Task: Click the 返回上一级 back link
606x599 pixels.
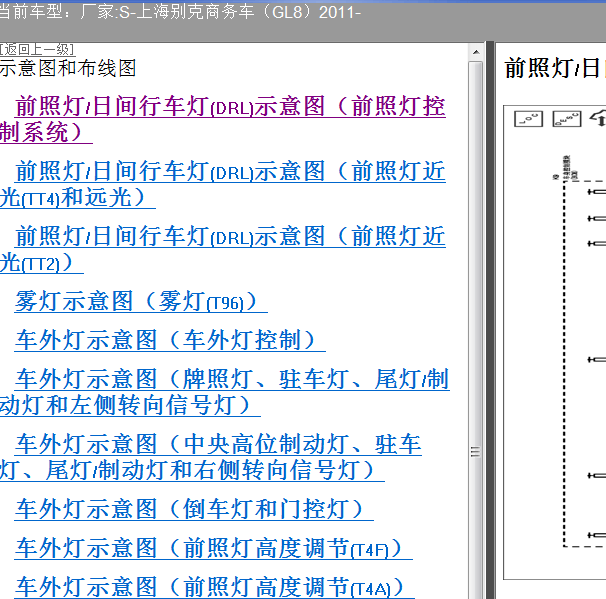Action: click(x=37, y=49)
